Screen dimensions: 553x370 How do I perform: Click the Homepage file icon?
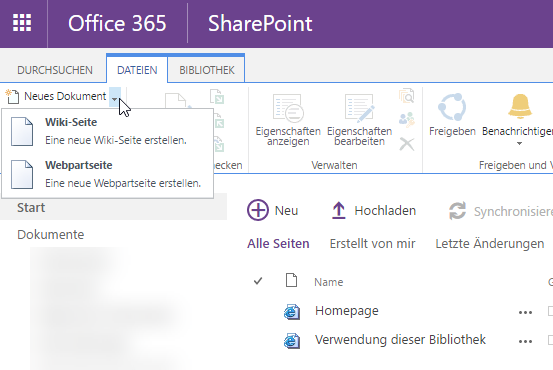(x=292, y=311)
